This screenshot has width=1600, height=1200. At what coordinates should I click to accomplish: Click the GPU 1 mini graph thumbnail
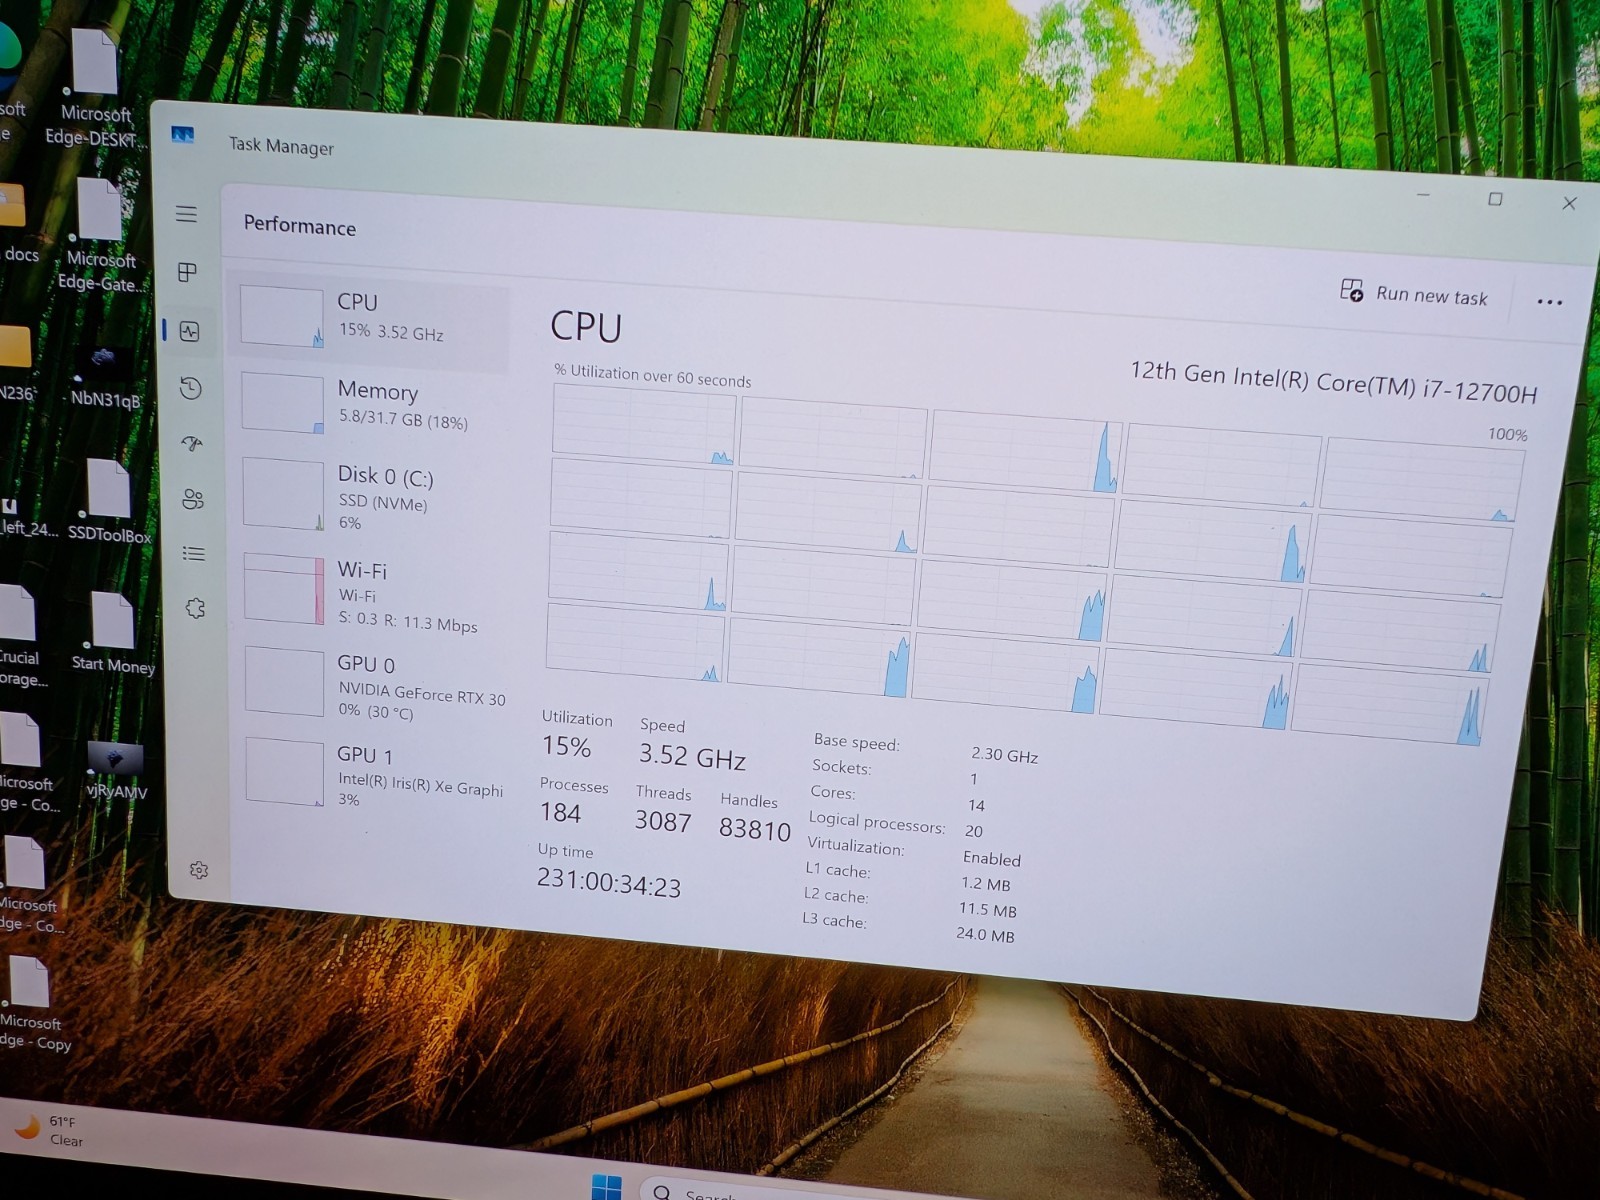pyautogui.click(x=285, y=771)
